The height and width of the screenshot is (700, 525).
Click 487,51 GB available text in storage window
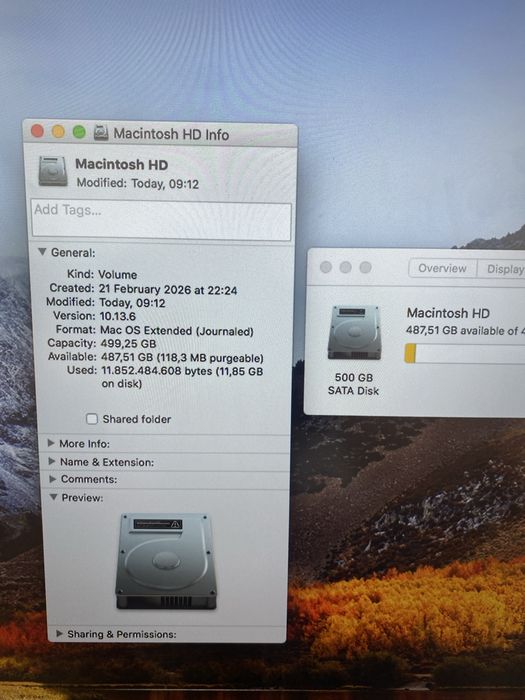click(x=464, y=330)
